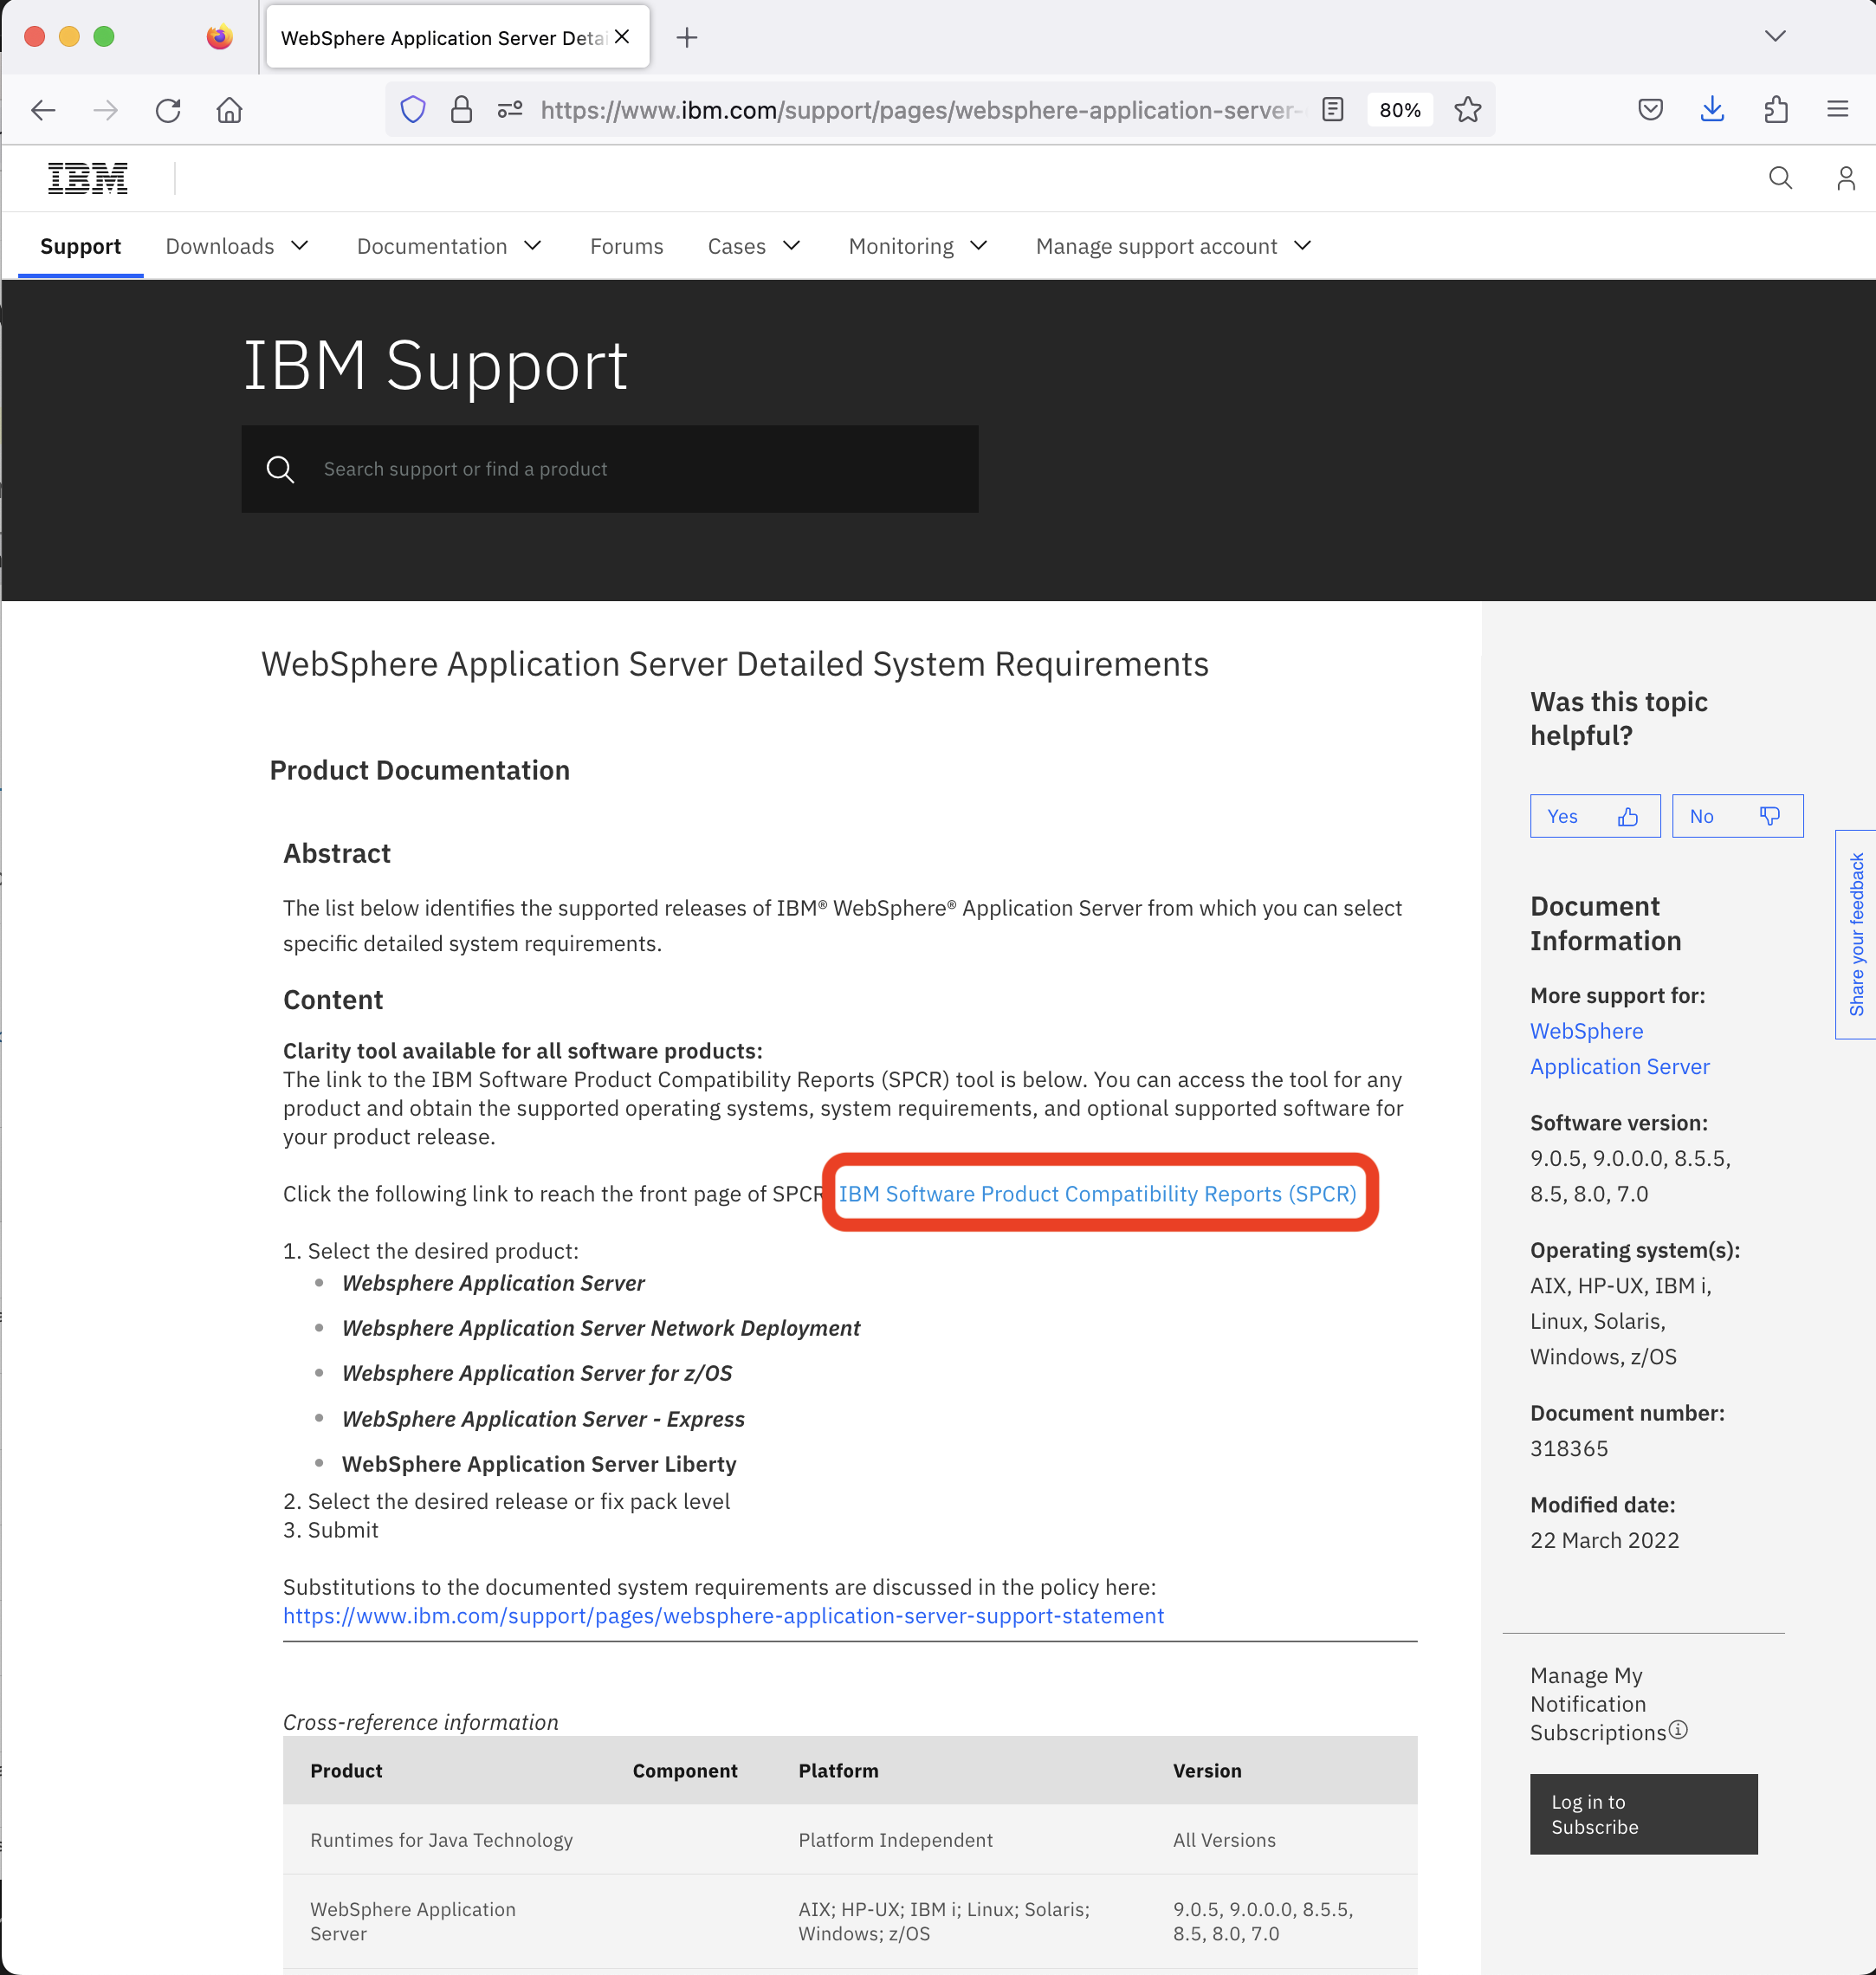Open the IBM Software Product Compatibility Reports link
This screenshot has width=1876, height=1975.
[1098, 1193]
